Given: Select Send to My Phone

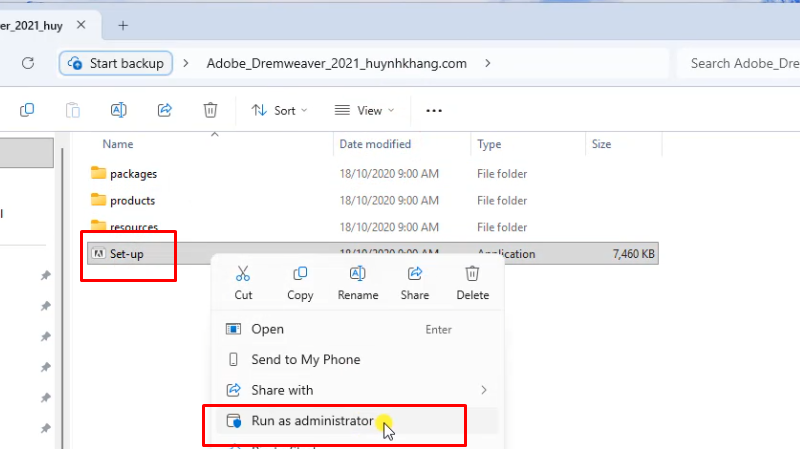Looking at the screenshot, I should tap(357, 360).
